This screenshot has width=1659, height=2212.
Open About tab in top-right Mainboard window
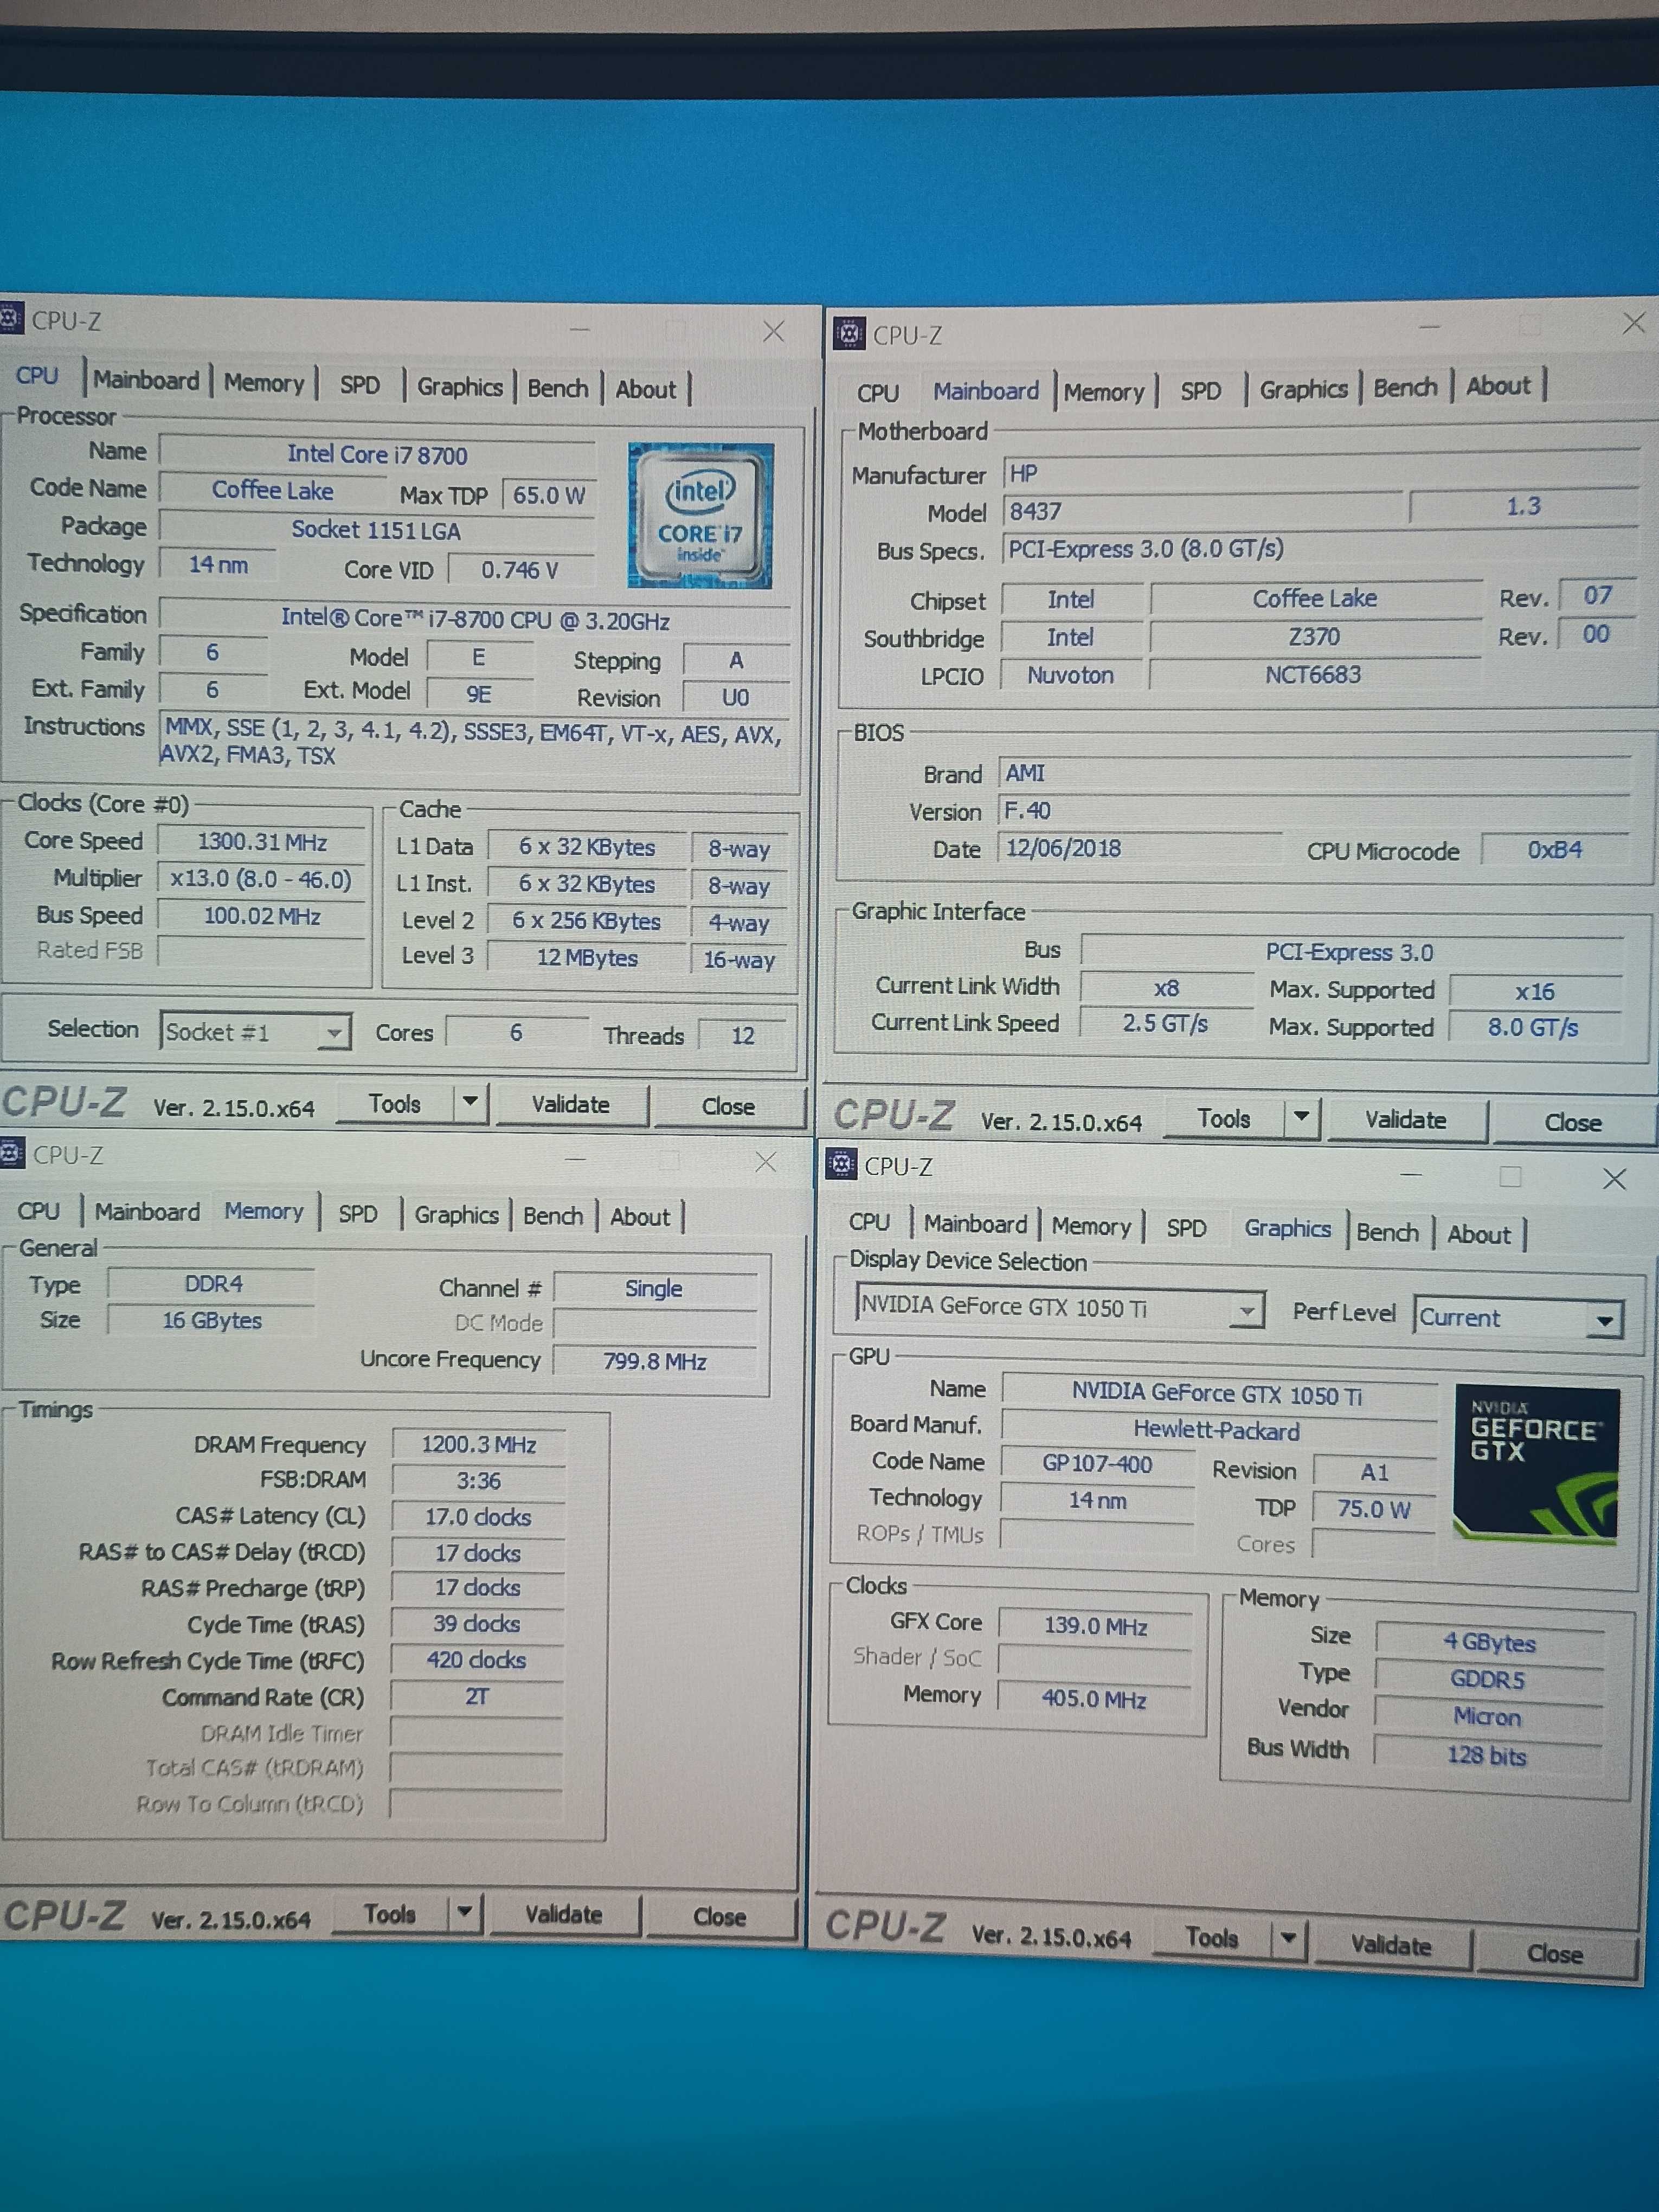click(1499, 386)
